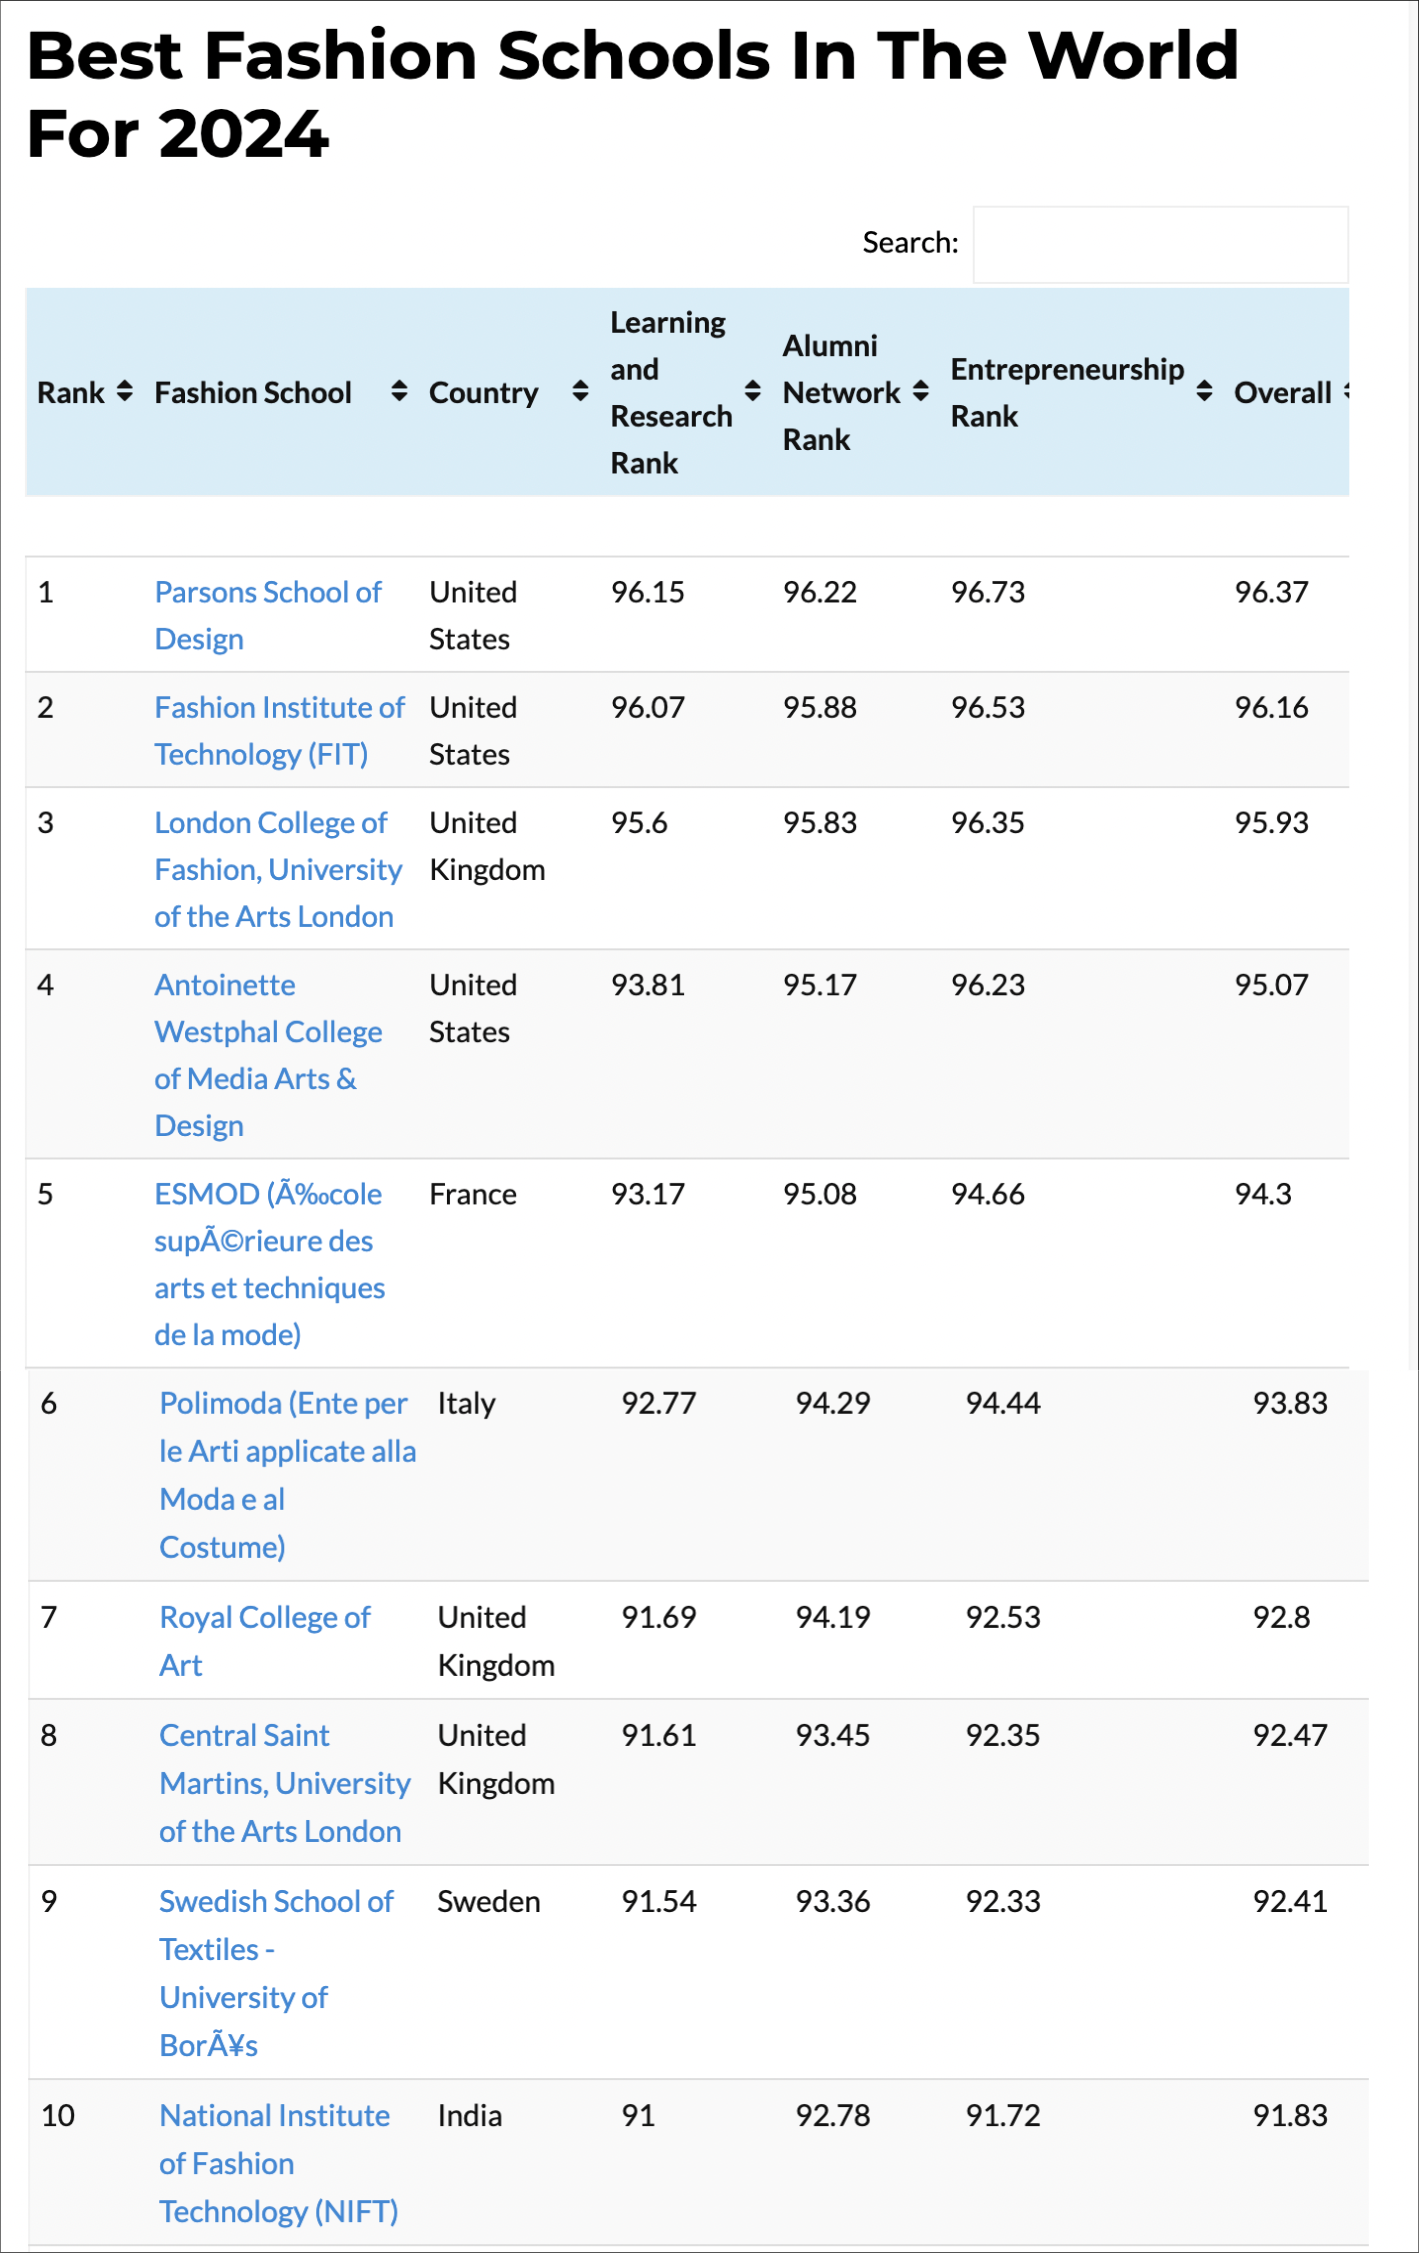This screenshot has width=1419, height=2253.
Task: Click the page title heading
Action: (x=632, y=94)
